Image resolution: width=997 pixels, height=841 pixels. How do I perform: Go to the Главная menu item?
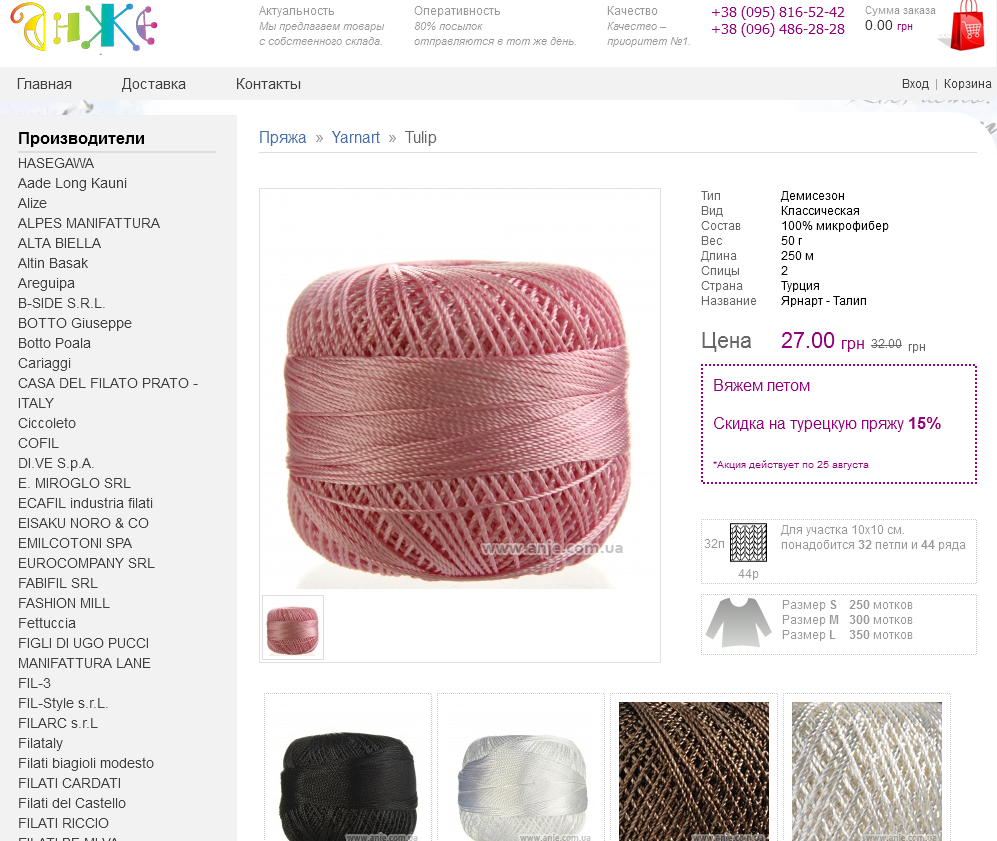coord(44,84)
